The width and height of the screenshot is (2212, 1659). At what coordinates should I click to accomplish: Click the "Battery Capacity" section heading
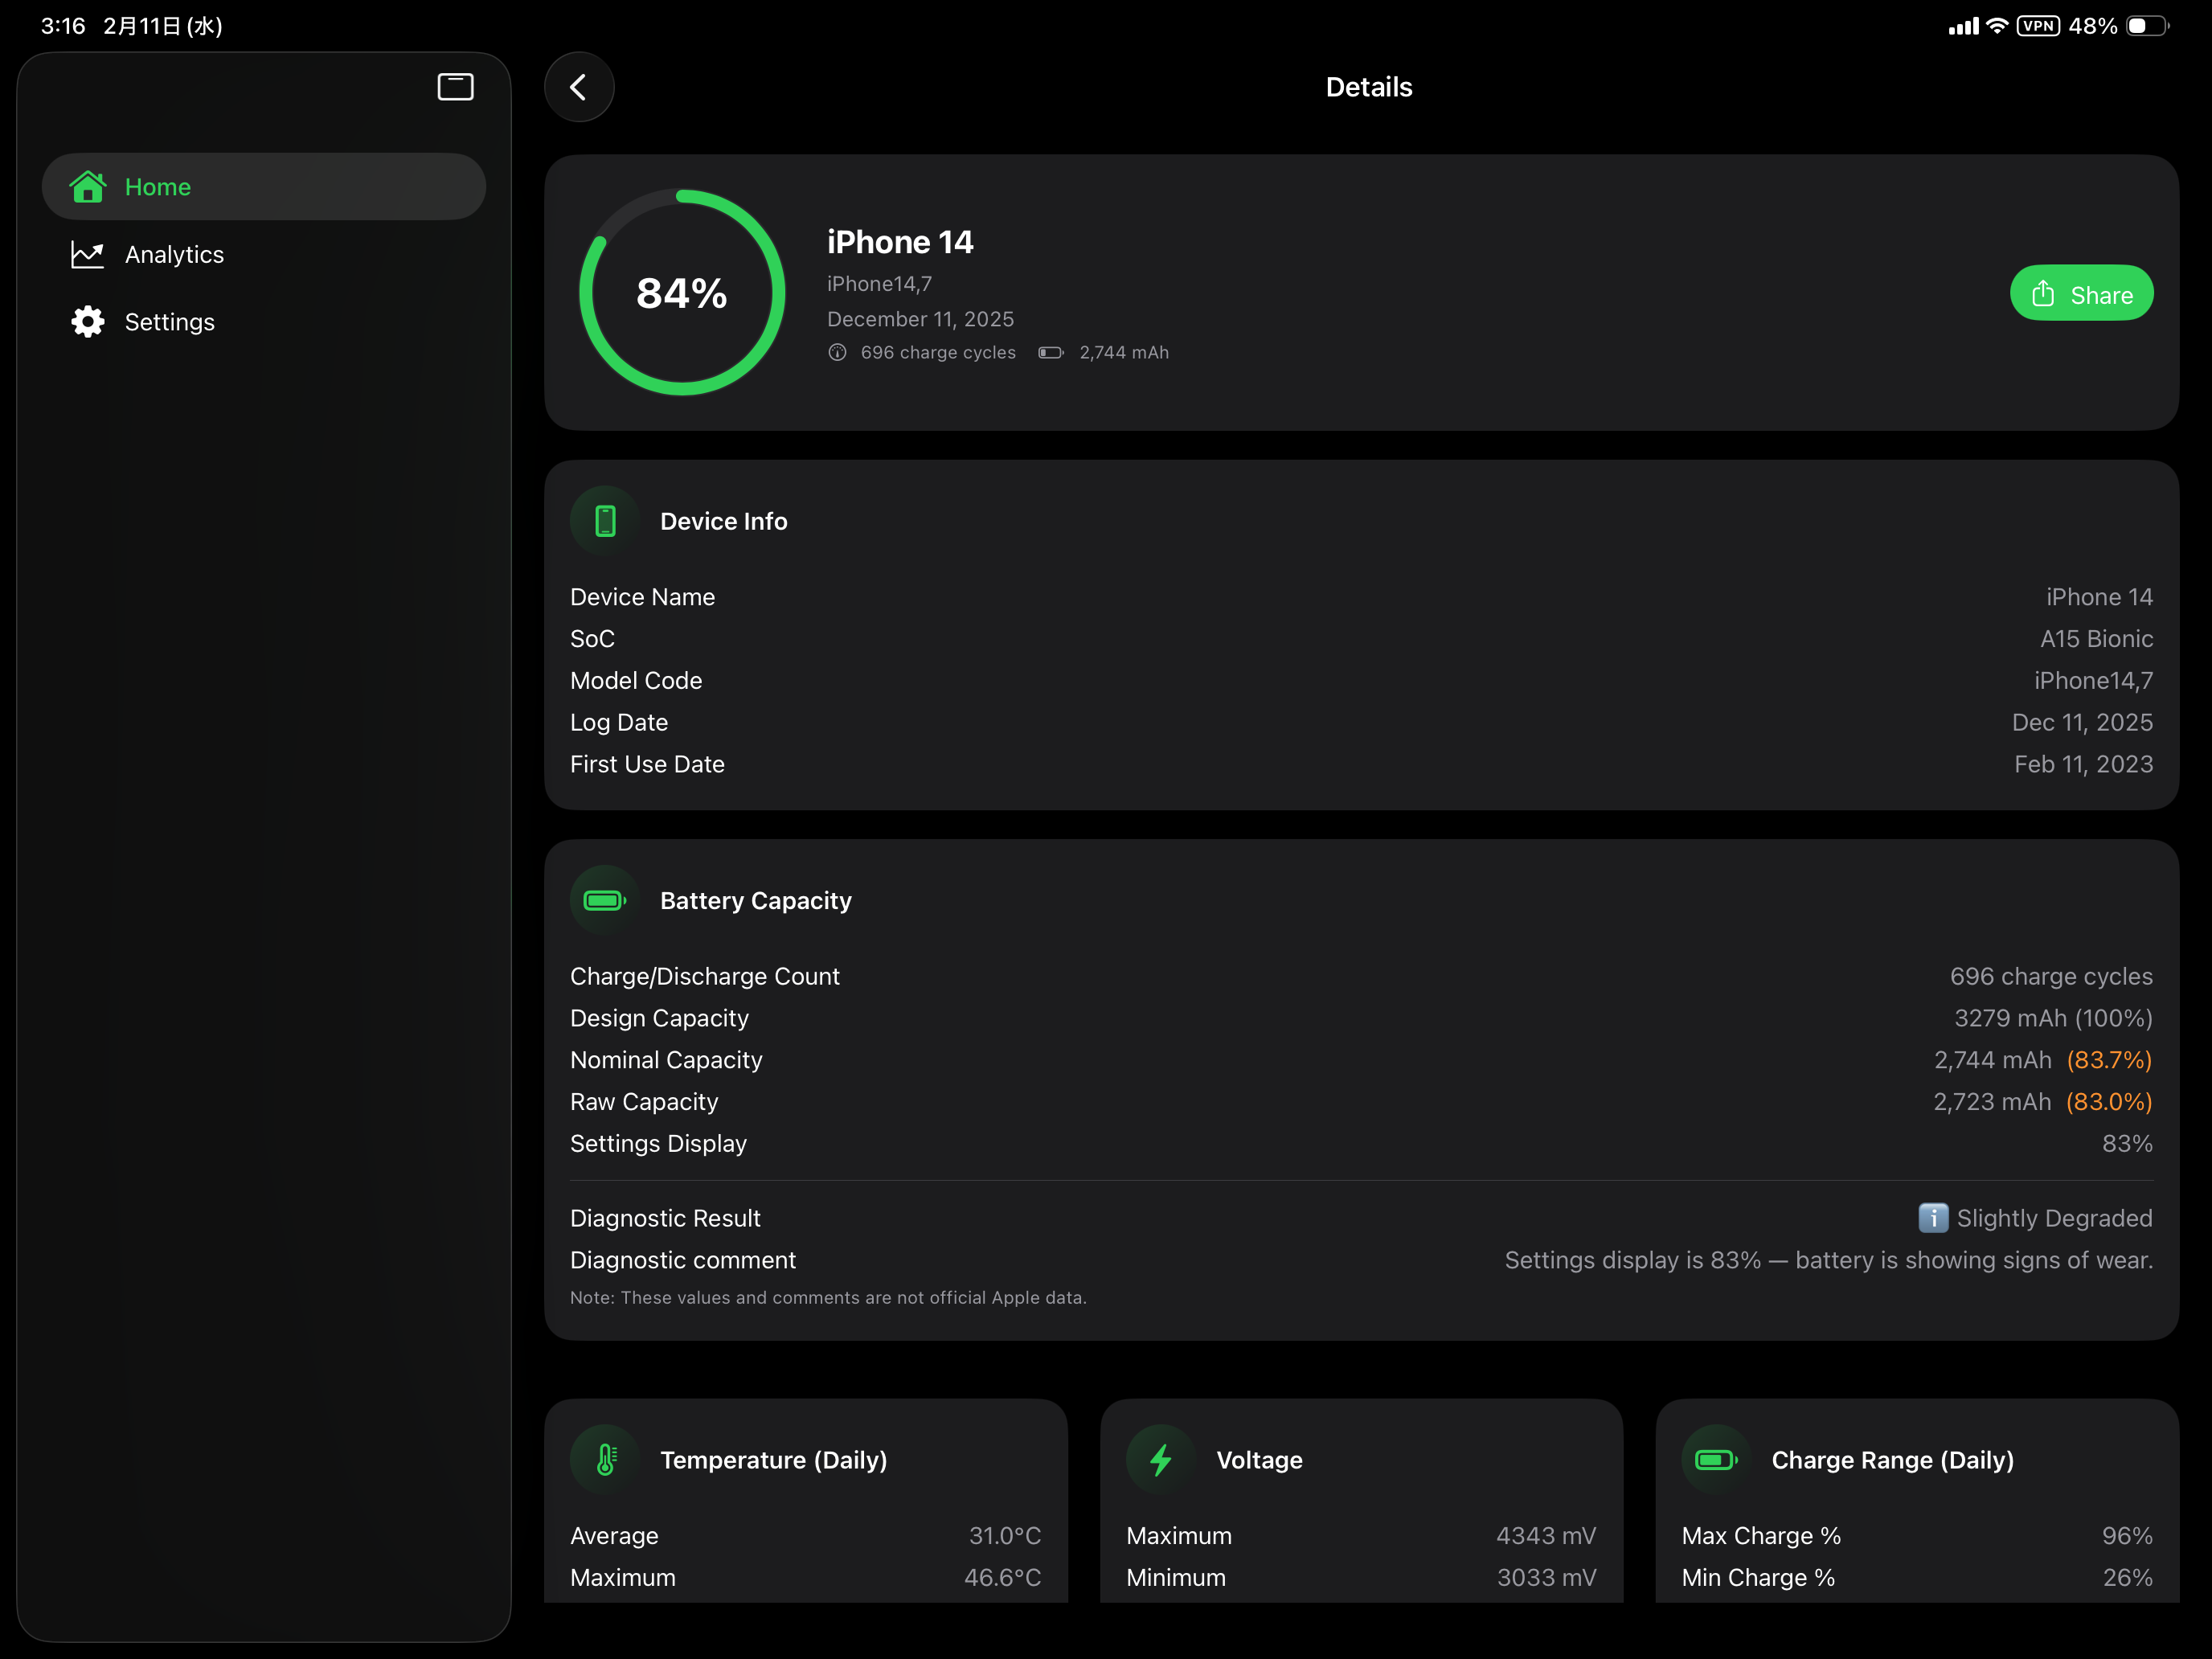756,900
